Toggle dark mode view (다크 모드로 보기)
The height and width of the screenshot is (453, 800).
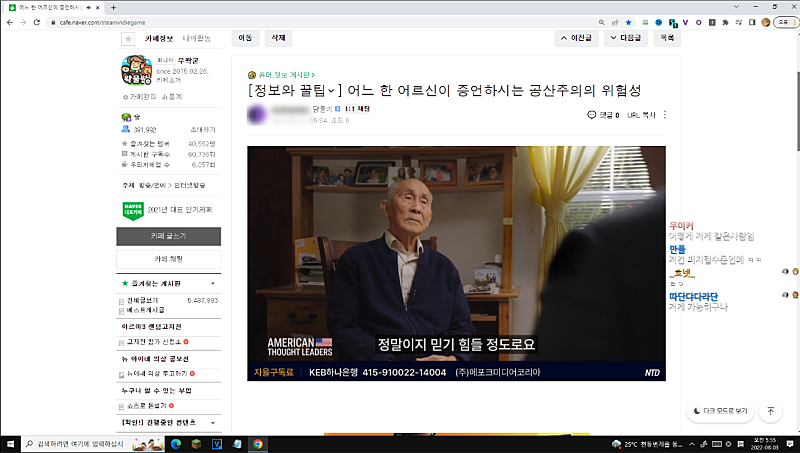point(719,411)
